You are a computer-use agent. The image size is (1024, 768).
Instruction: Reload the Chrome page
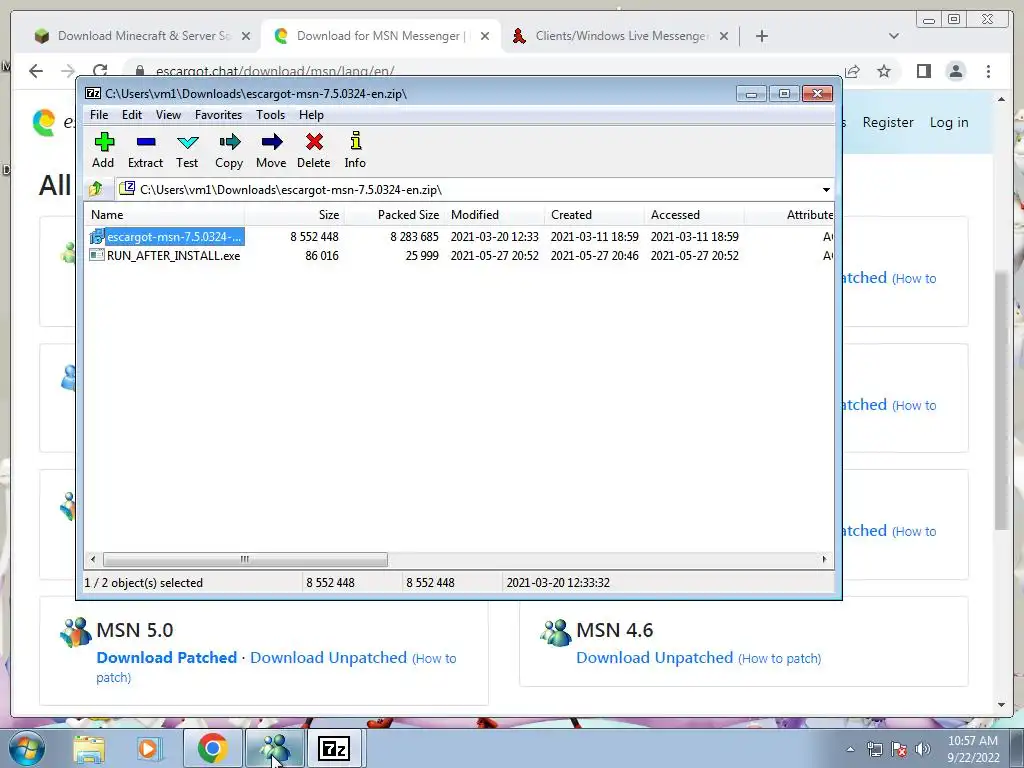coord(100,71)
